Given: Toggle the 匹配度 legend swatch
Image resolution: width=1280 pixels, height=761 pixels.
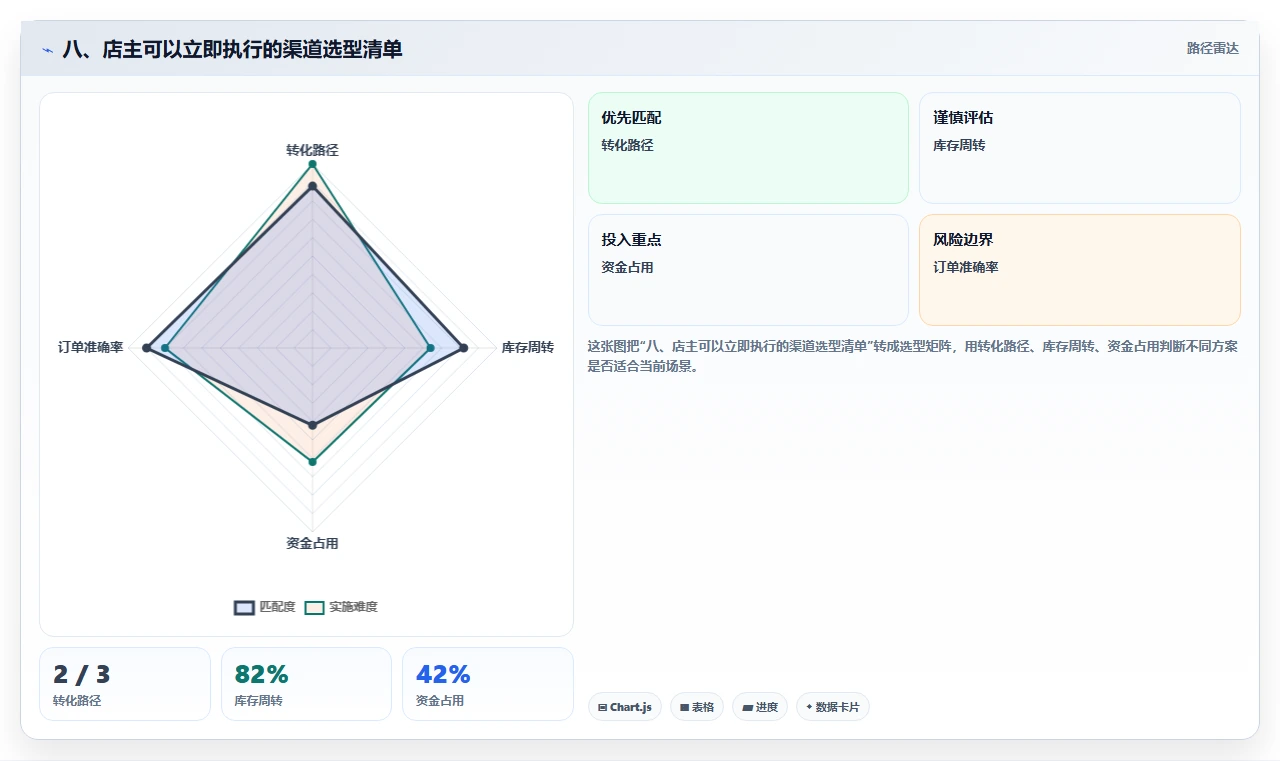Looking at the screenshot, I should point(244,607).
